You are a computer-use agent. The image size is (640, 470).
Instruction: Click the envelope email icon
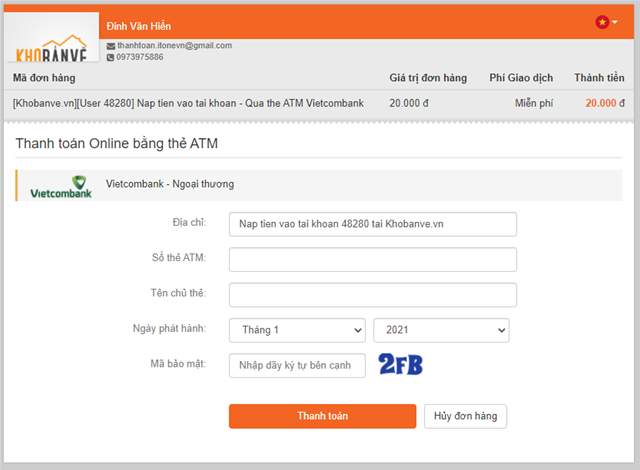pyautogui.click(x=111, y=46)
